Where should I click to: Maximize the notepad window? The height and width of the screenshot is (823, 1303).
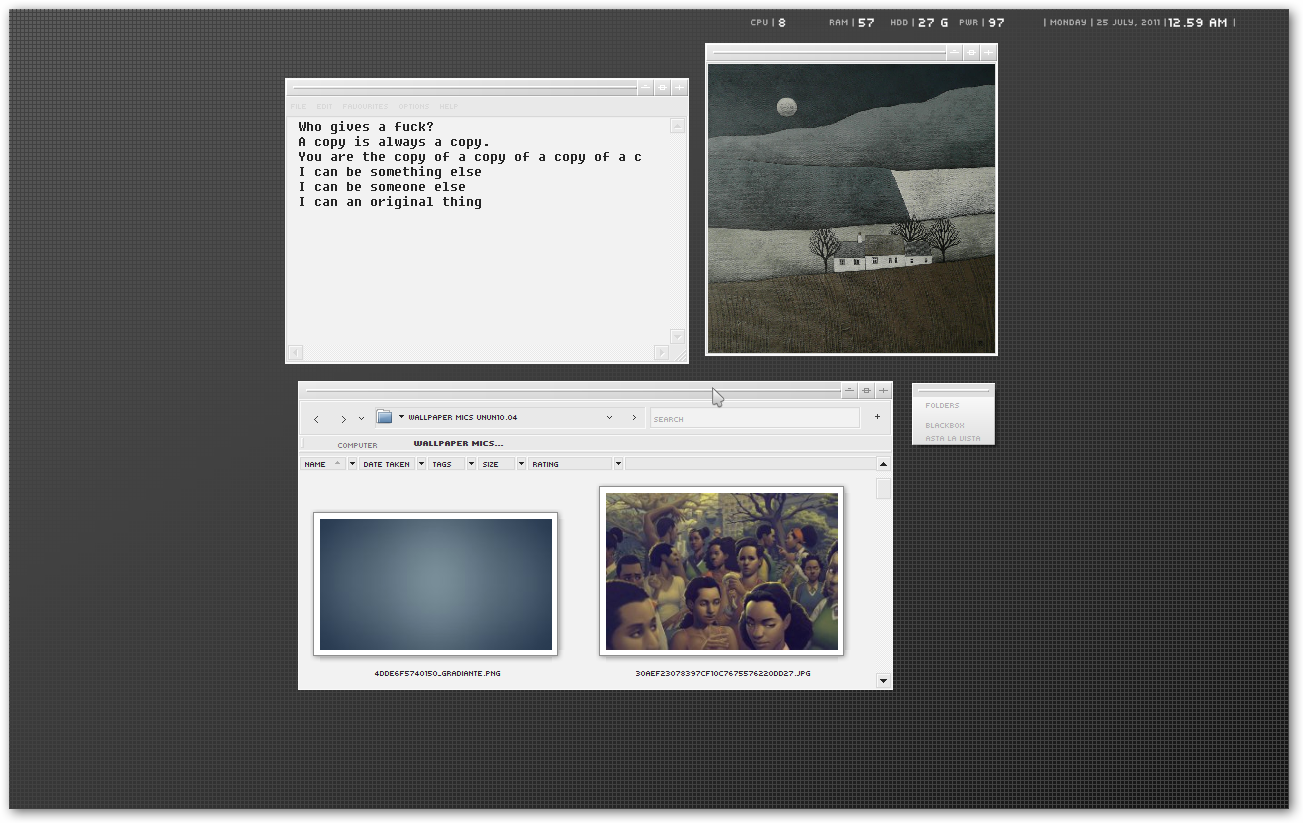662,88
